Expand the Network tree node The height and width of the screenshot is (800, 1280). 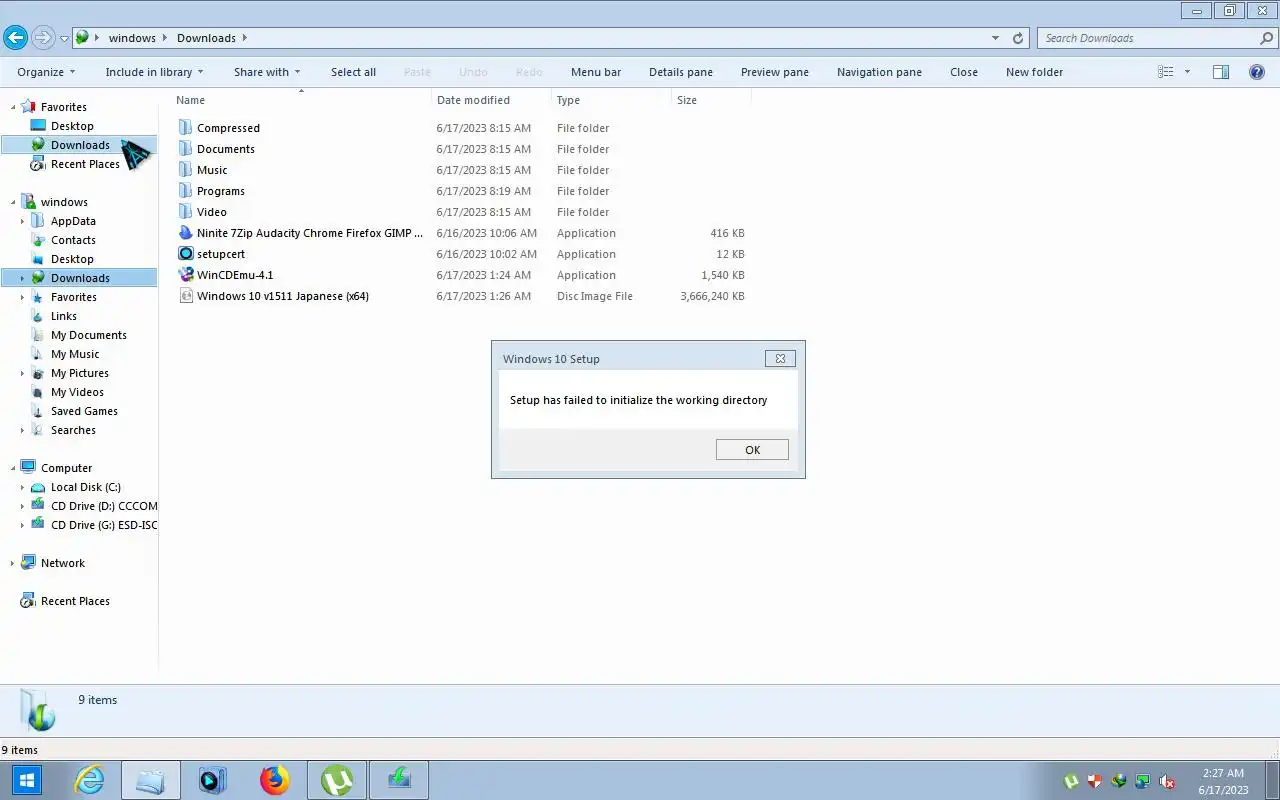tap(12, 563)
